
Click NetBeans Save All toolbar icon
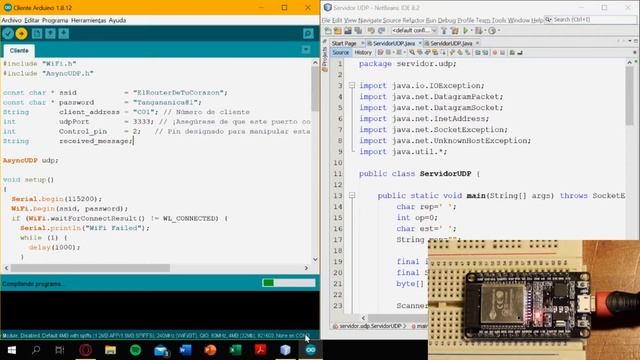358,31
